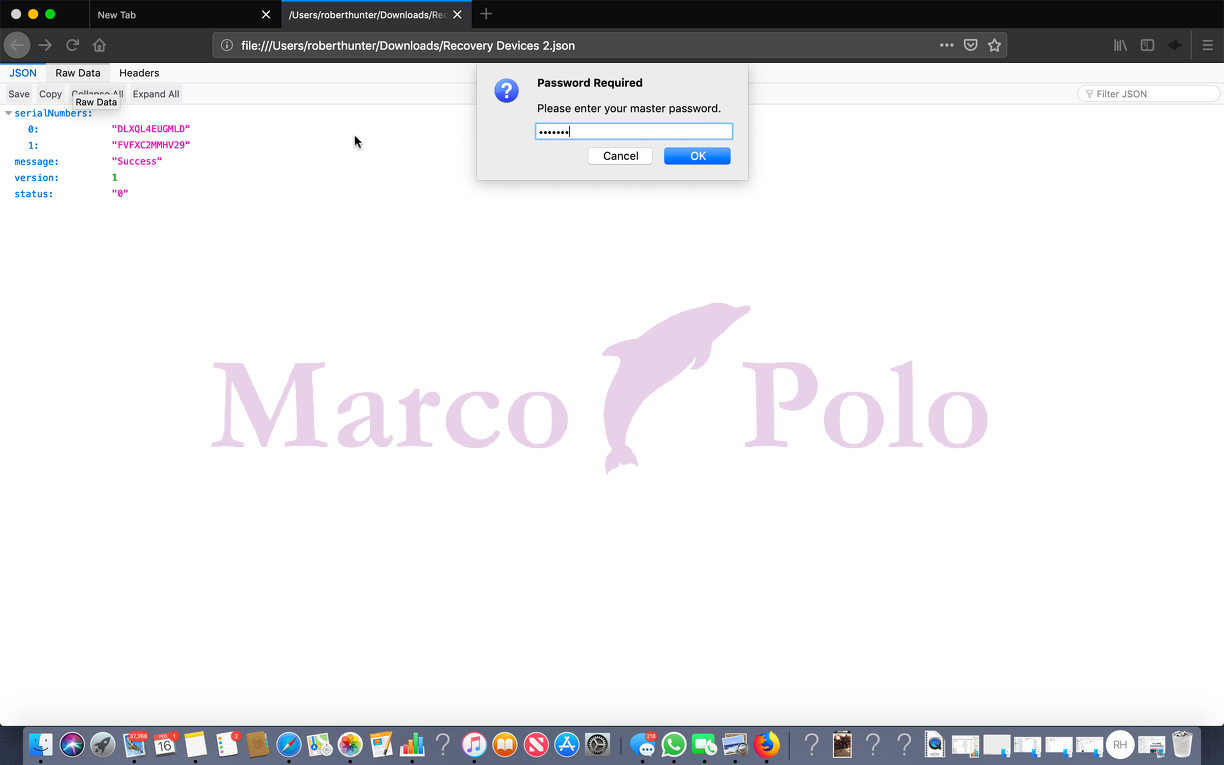Open Contacts book in Dock
This screenshot has width=1224, height=765.
tap(258, 744)
